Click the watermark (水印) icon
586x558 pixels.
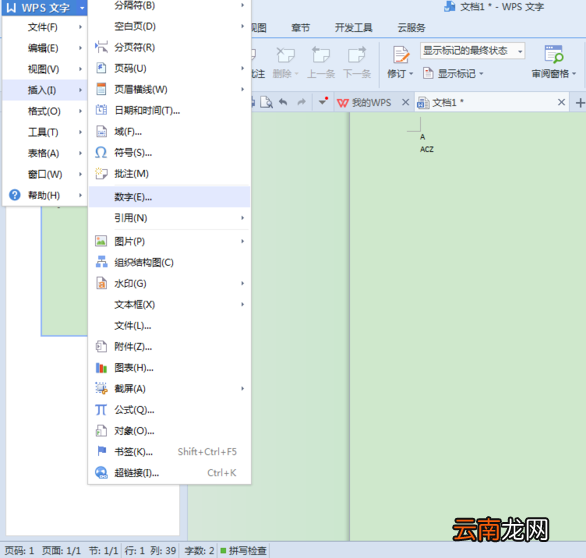click(101, 283)
